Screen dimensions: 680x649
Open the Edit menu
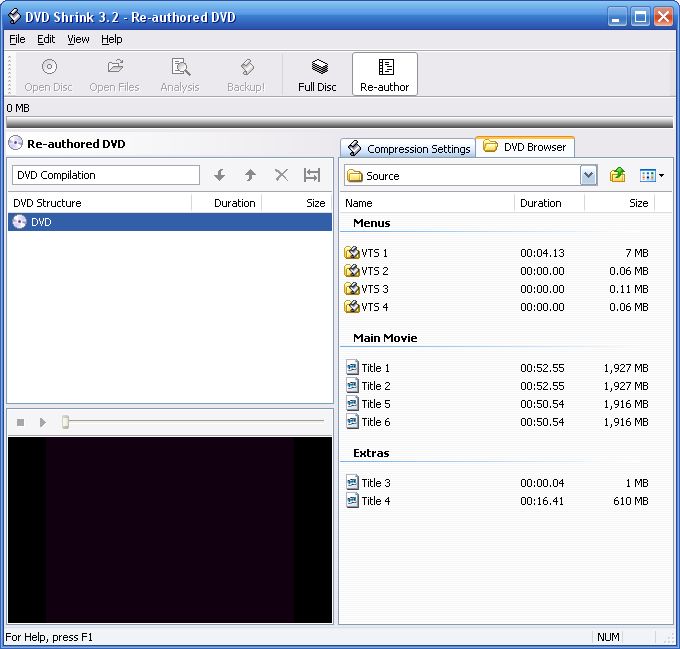point(46,39)
